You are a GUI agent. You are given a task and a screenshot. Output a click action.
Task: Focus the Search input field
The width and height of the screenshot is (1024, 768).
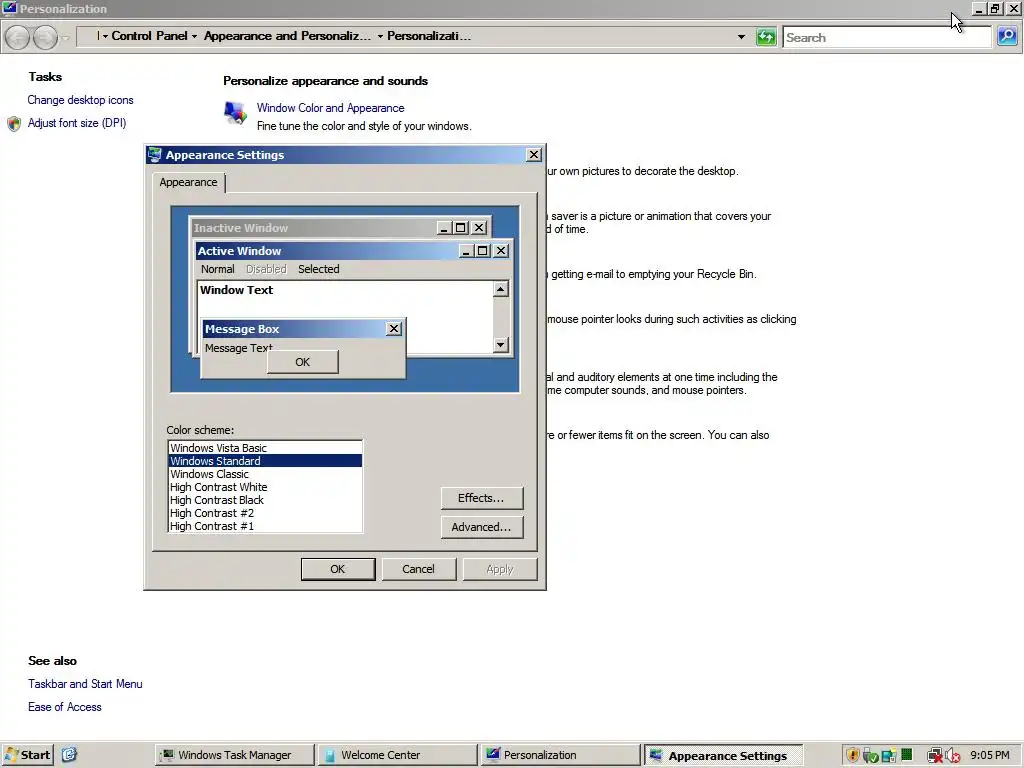click(887, 37)
